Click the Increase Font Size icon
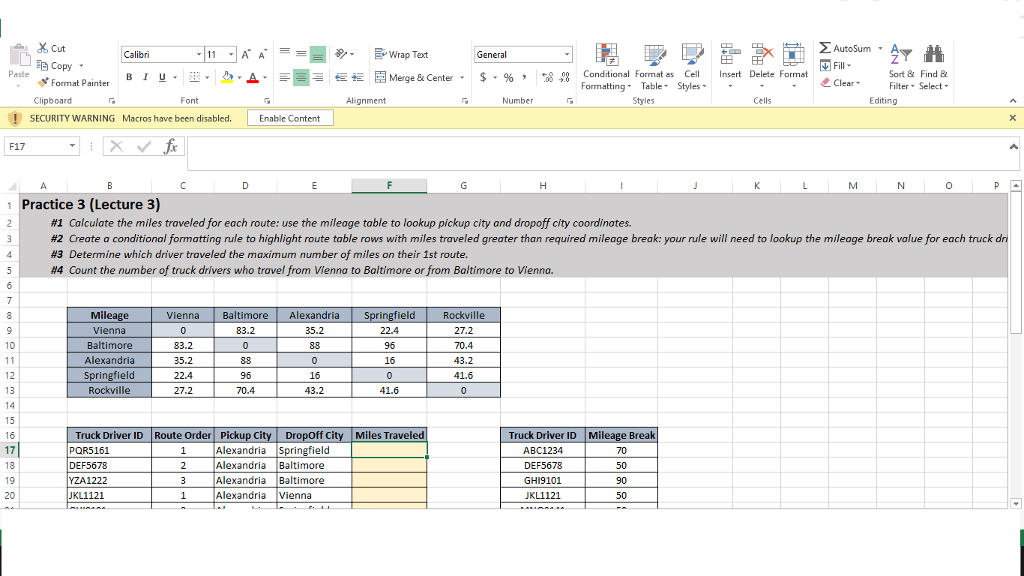Image resolution: width=1024 pixels, height=576 pixels. [x=247, y=55]
